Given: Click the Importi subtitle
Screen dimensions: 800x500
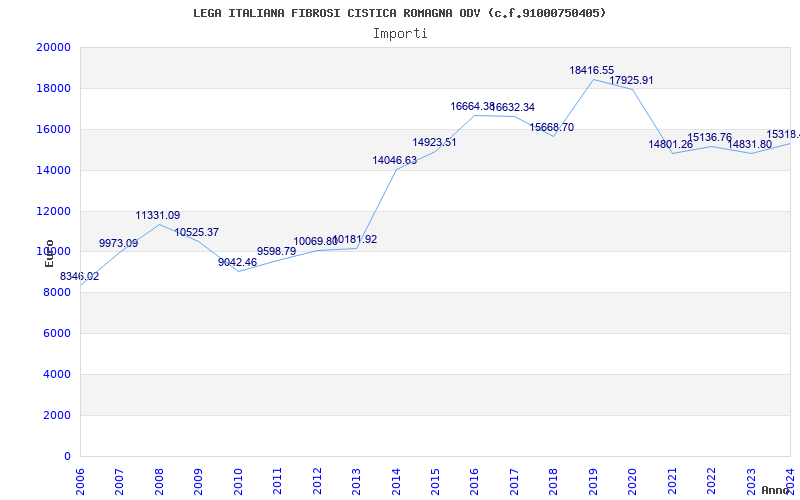Looking at the screenshot, I should tap(400, 34).
